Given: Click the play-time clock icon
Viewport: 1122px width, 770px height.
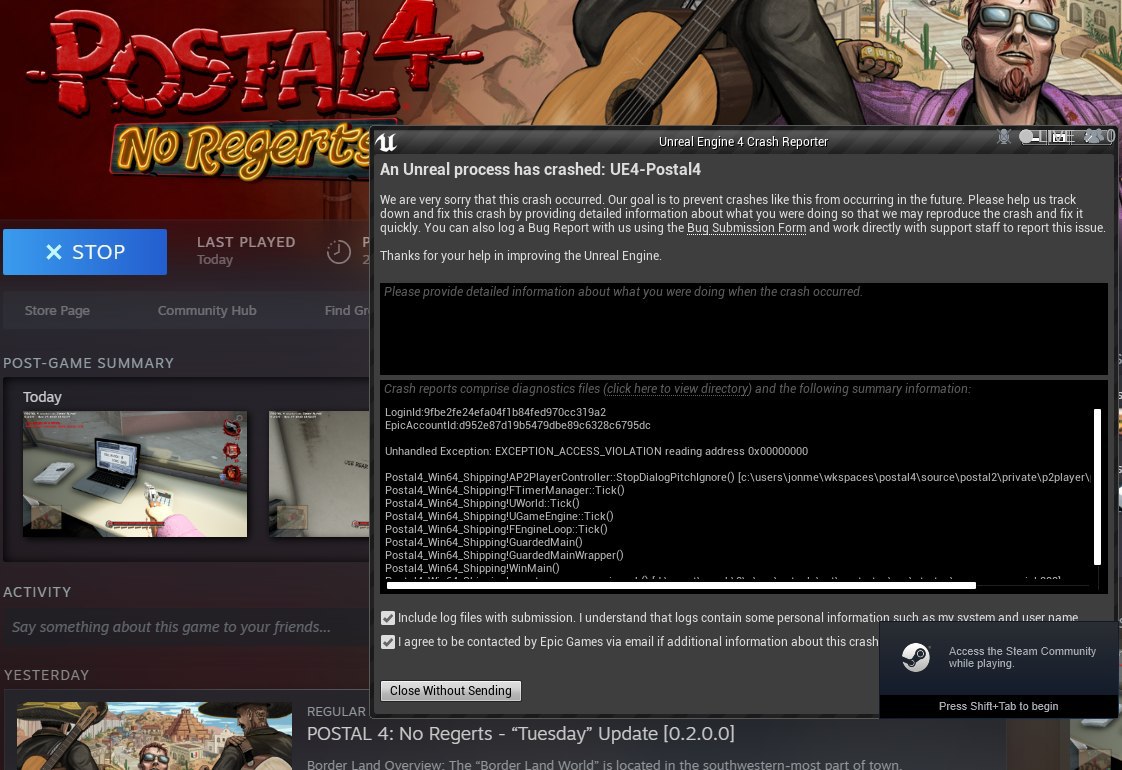Looking at the screenshot, I should pos(338,251).
